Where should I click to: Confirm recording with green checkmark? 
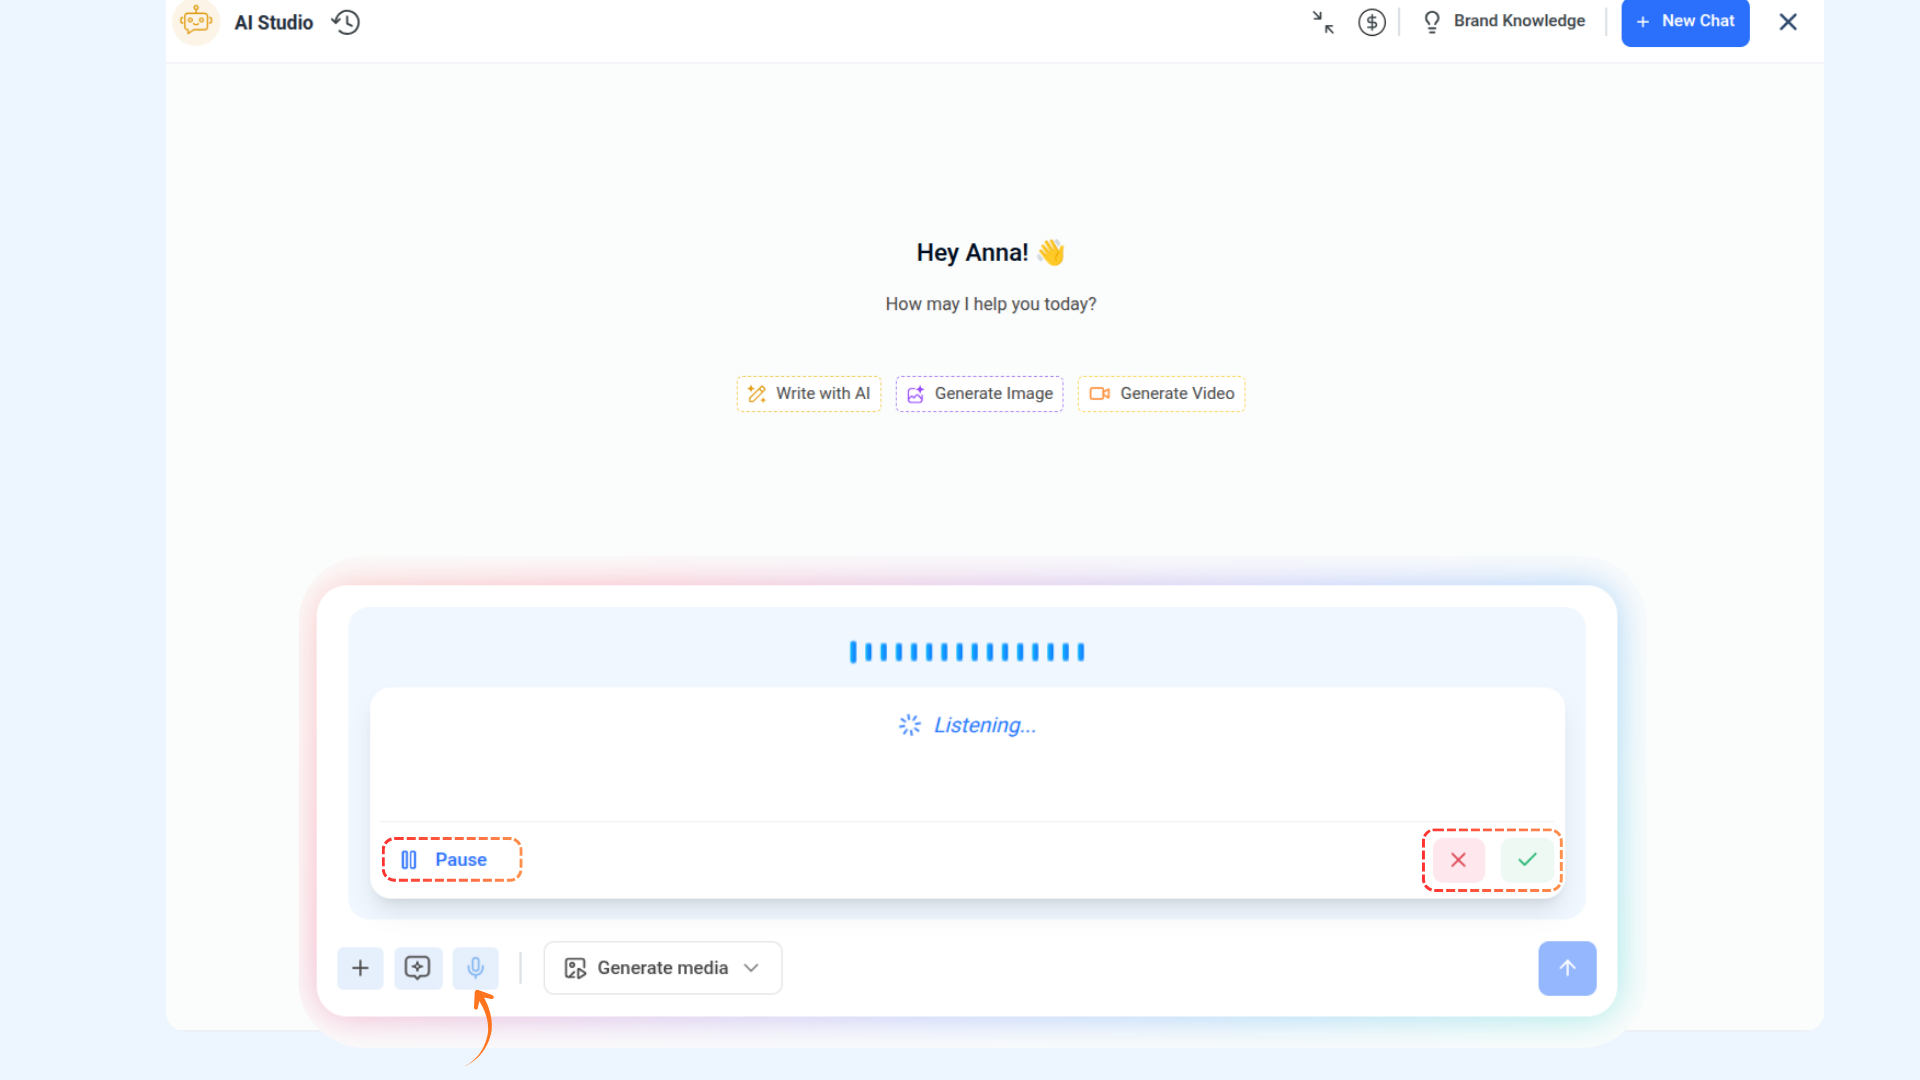click(1527, 860)
